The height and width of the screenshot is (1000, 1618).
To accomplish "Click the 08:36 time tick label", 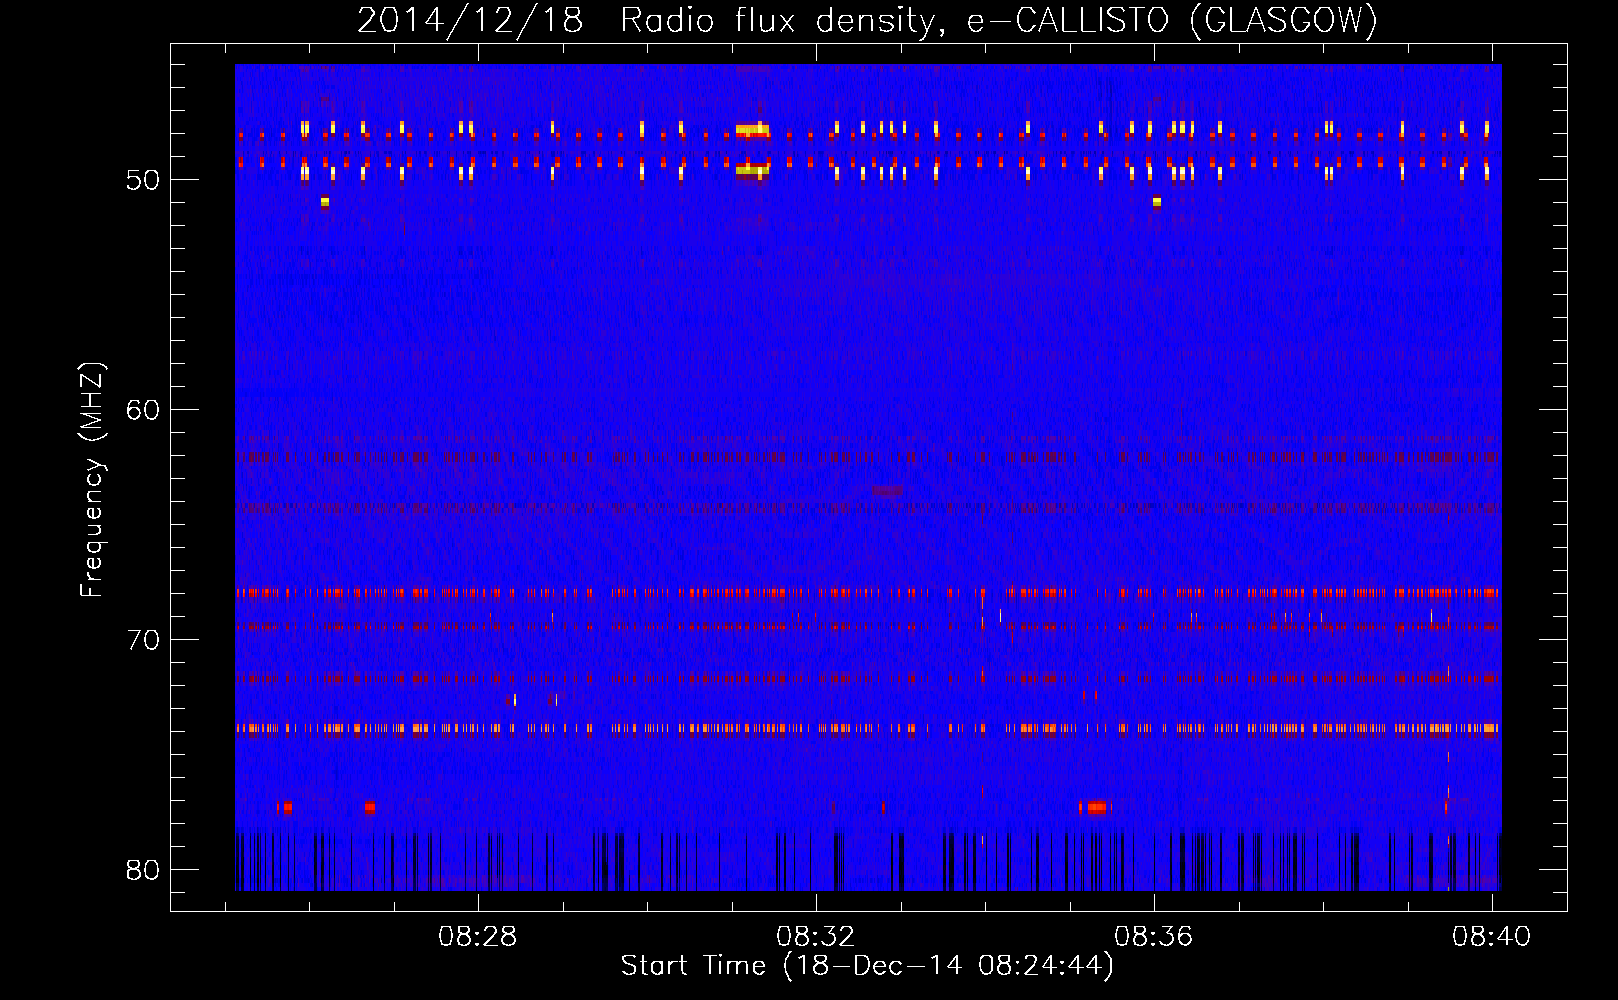I will 1154,936.
